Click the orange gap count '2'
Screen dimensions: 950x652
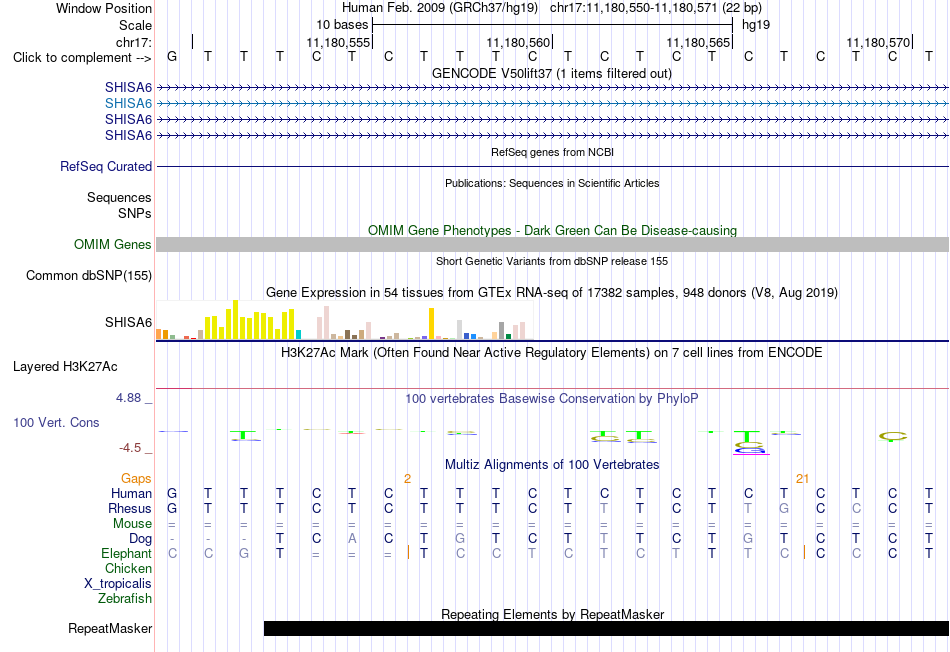[x=408, y=479]
